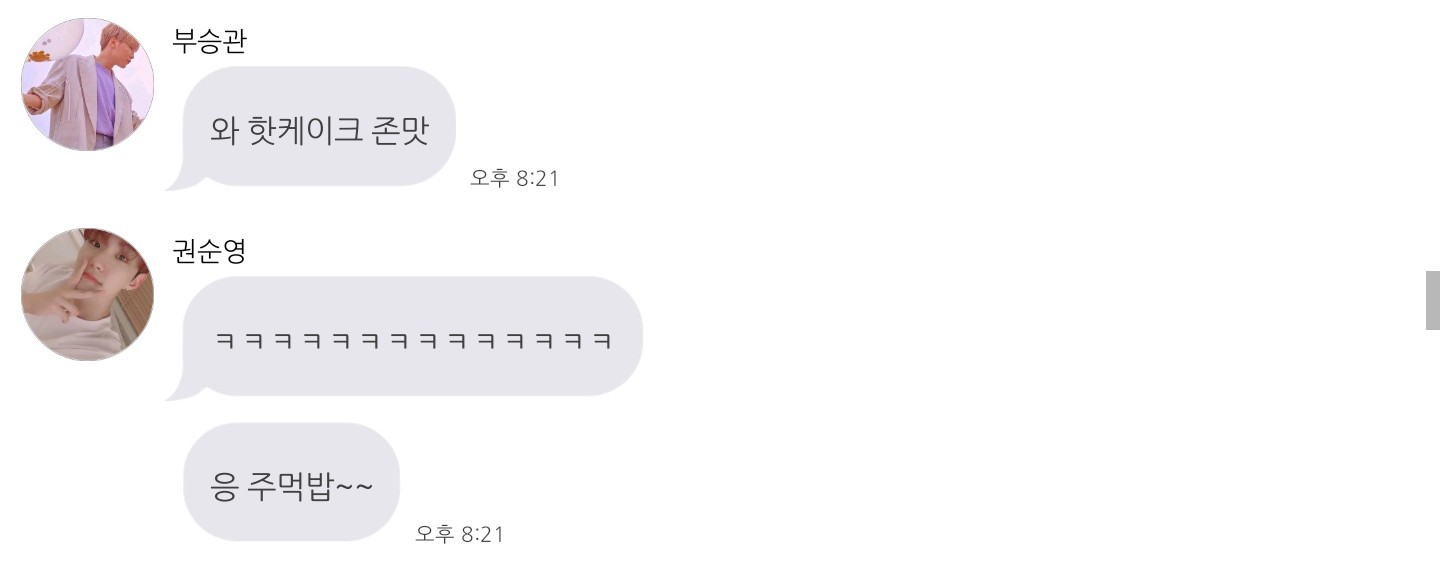The image size is (1440, 575).
Task: Click the word 핫케이크 in the first message
Action: (303, 131)
